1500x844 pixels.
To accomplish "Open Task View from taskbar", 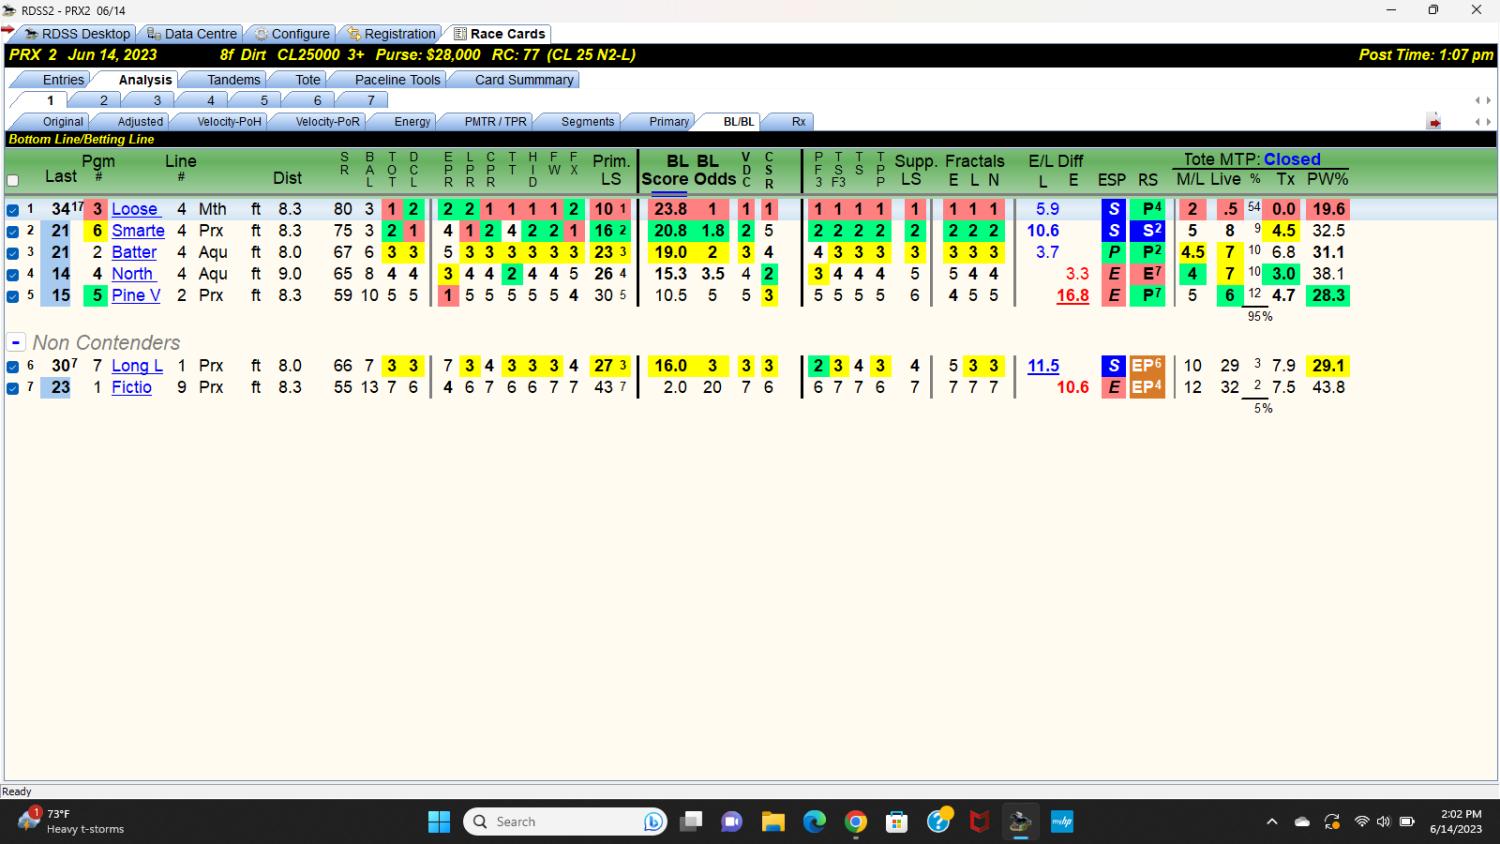I will click(691, 822).
